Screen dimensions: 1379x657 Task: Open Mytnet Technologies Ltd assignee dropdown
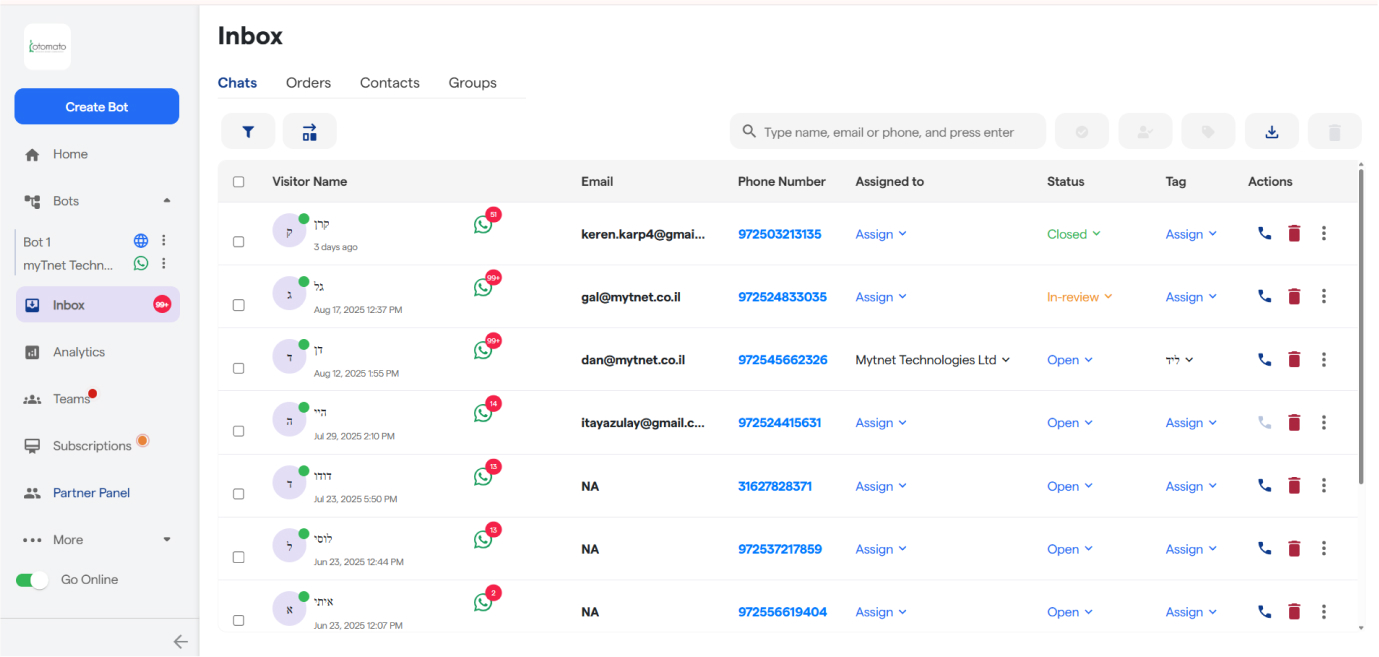click(932, 360)
